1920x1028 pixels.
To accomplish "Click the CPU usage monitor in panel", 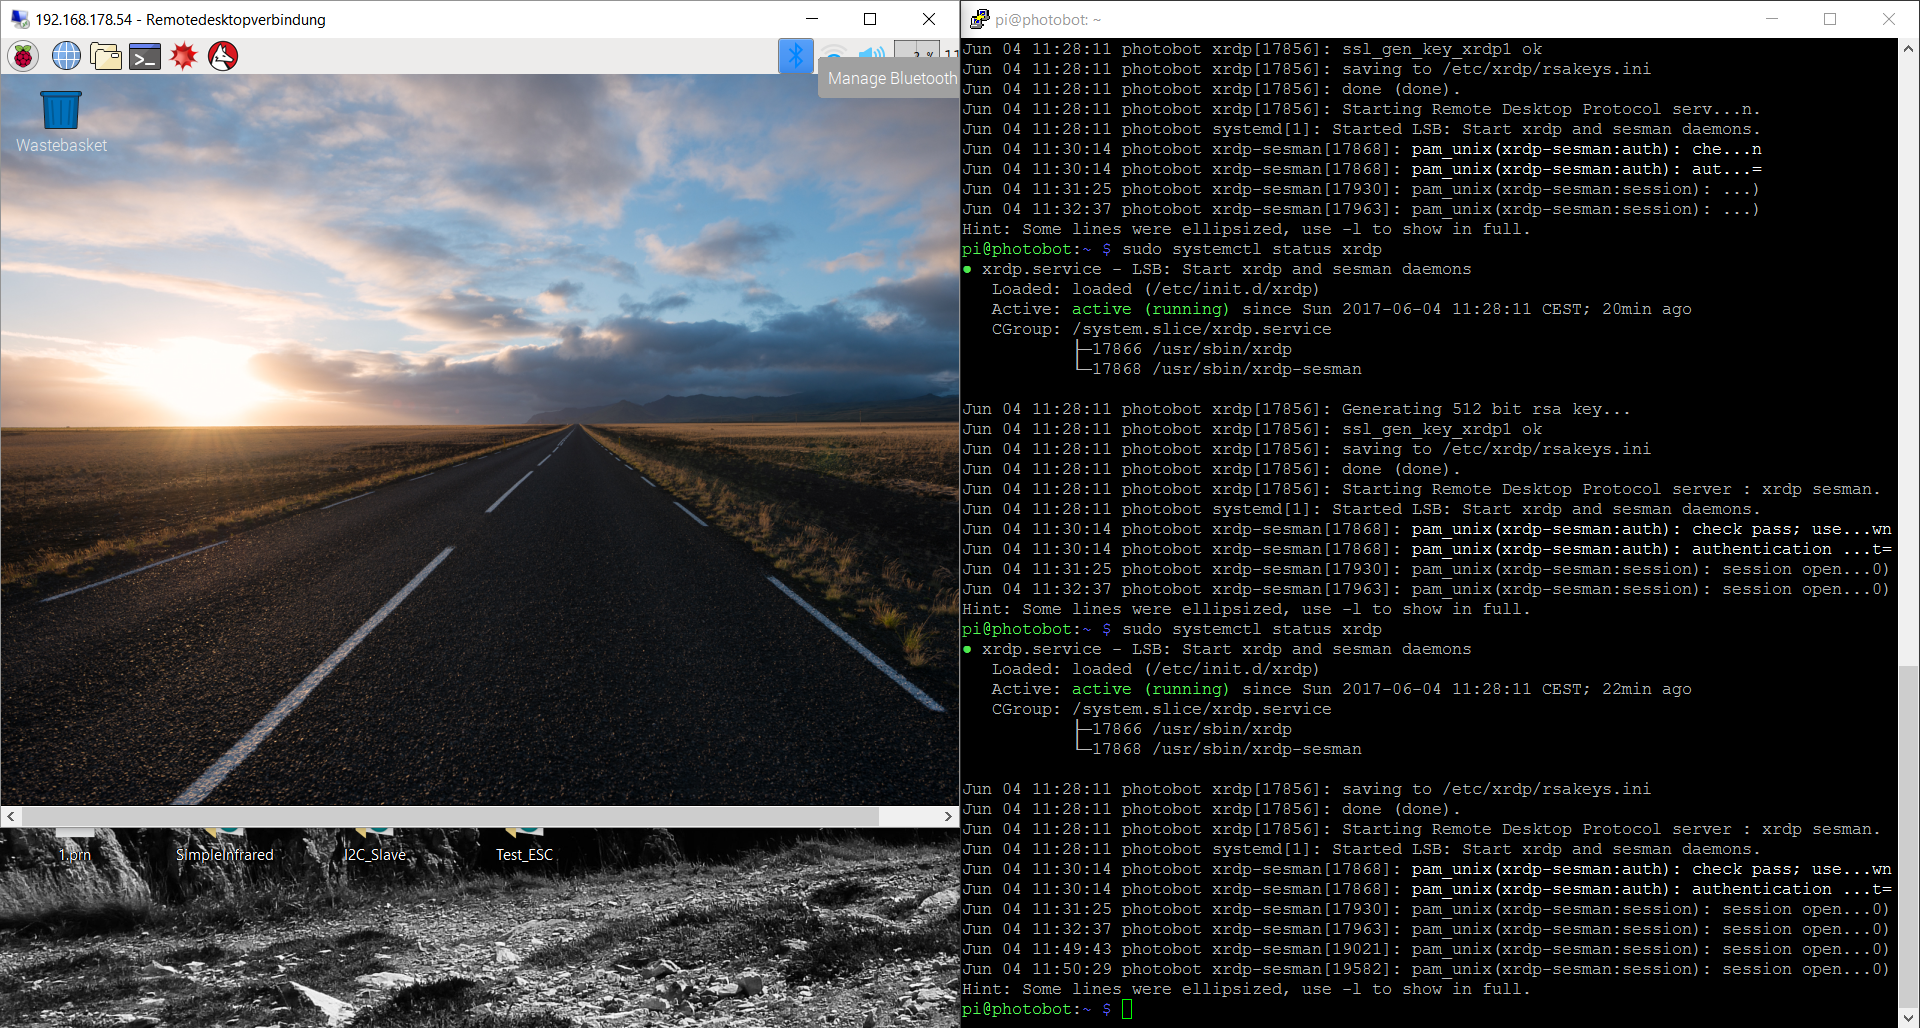I will [917, 52].
